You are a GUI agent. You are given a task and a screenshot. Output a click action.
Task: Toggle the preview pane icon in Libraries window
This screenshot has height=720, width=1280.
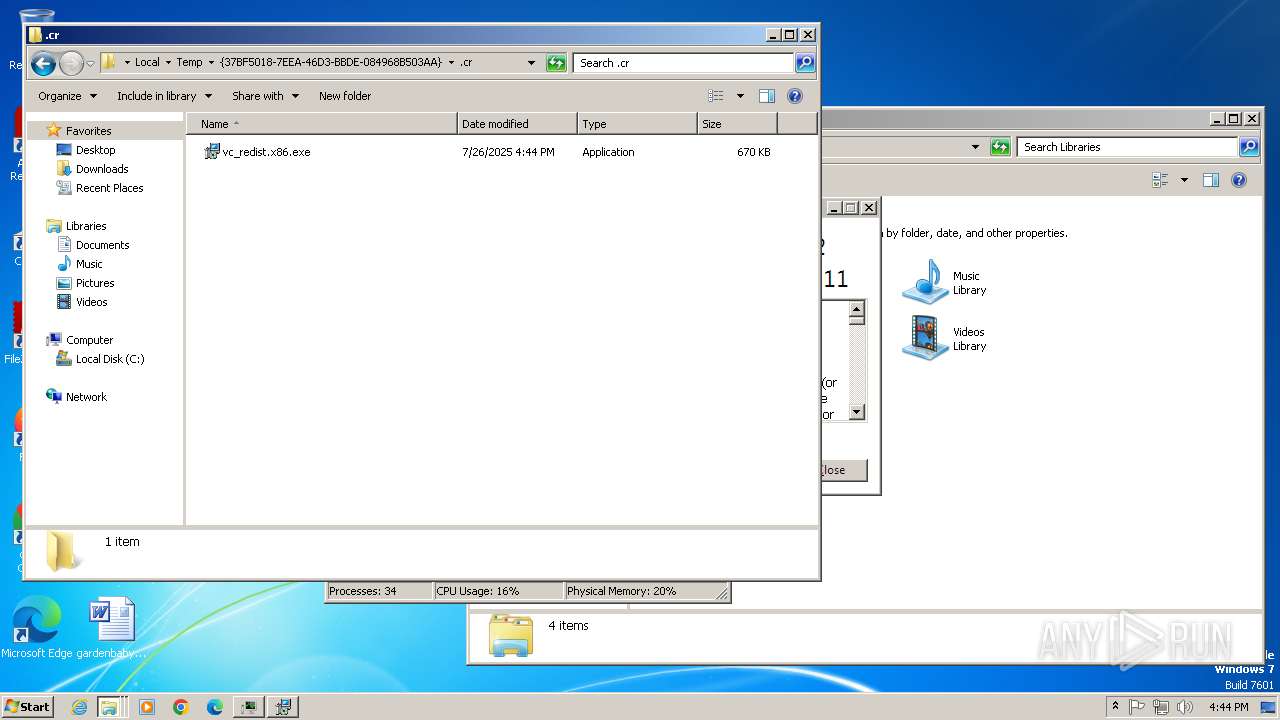[1211, 180]
